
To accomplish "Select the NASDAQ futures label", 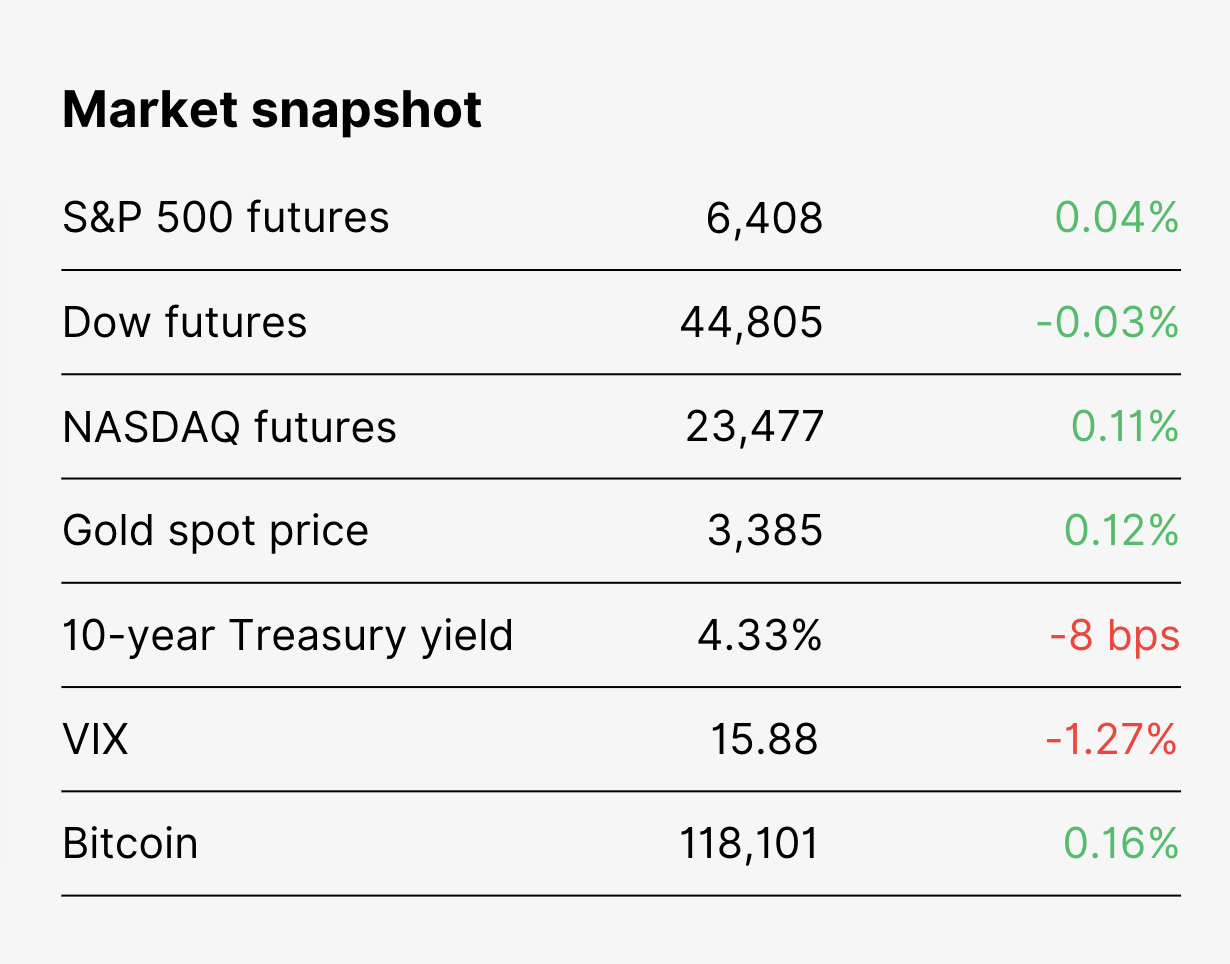I will (x=230, y=427).
